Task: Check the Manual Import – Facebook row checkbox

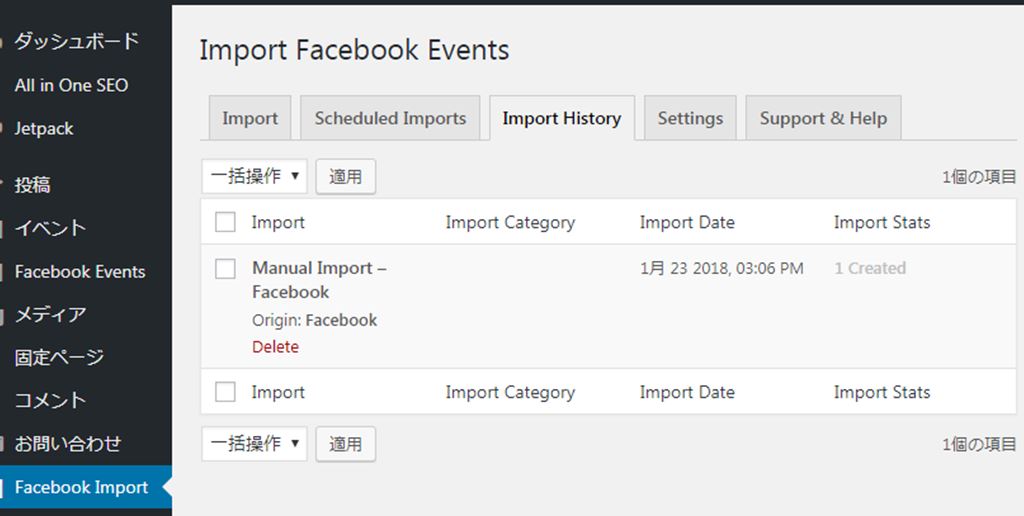Action: coord(226,268)
